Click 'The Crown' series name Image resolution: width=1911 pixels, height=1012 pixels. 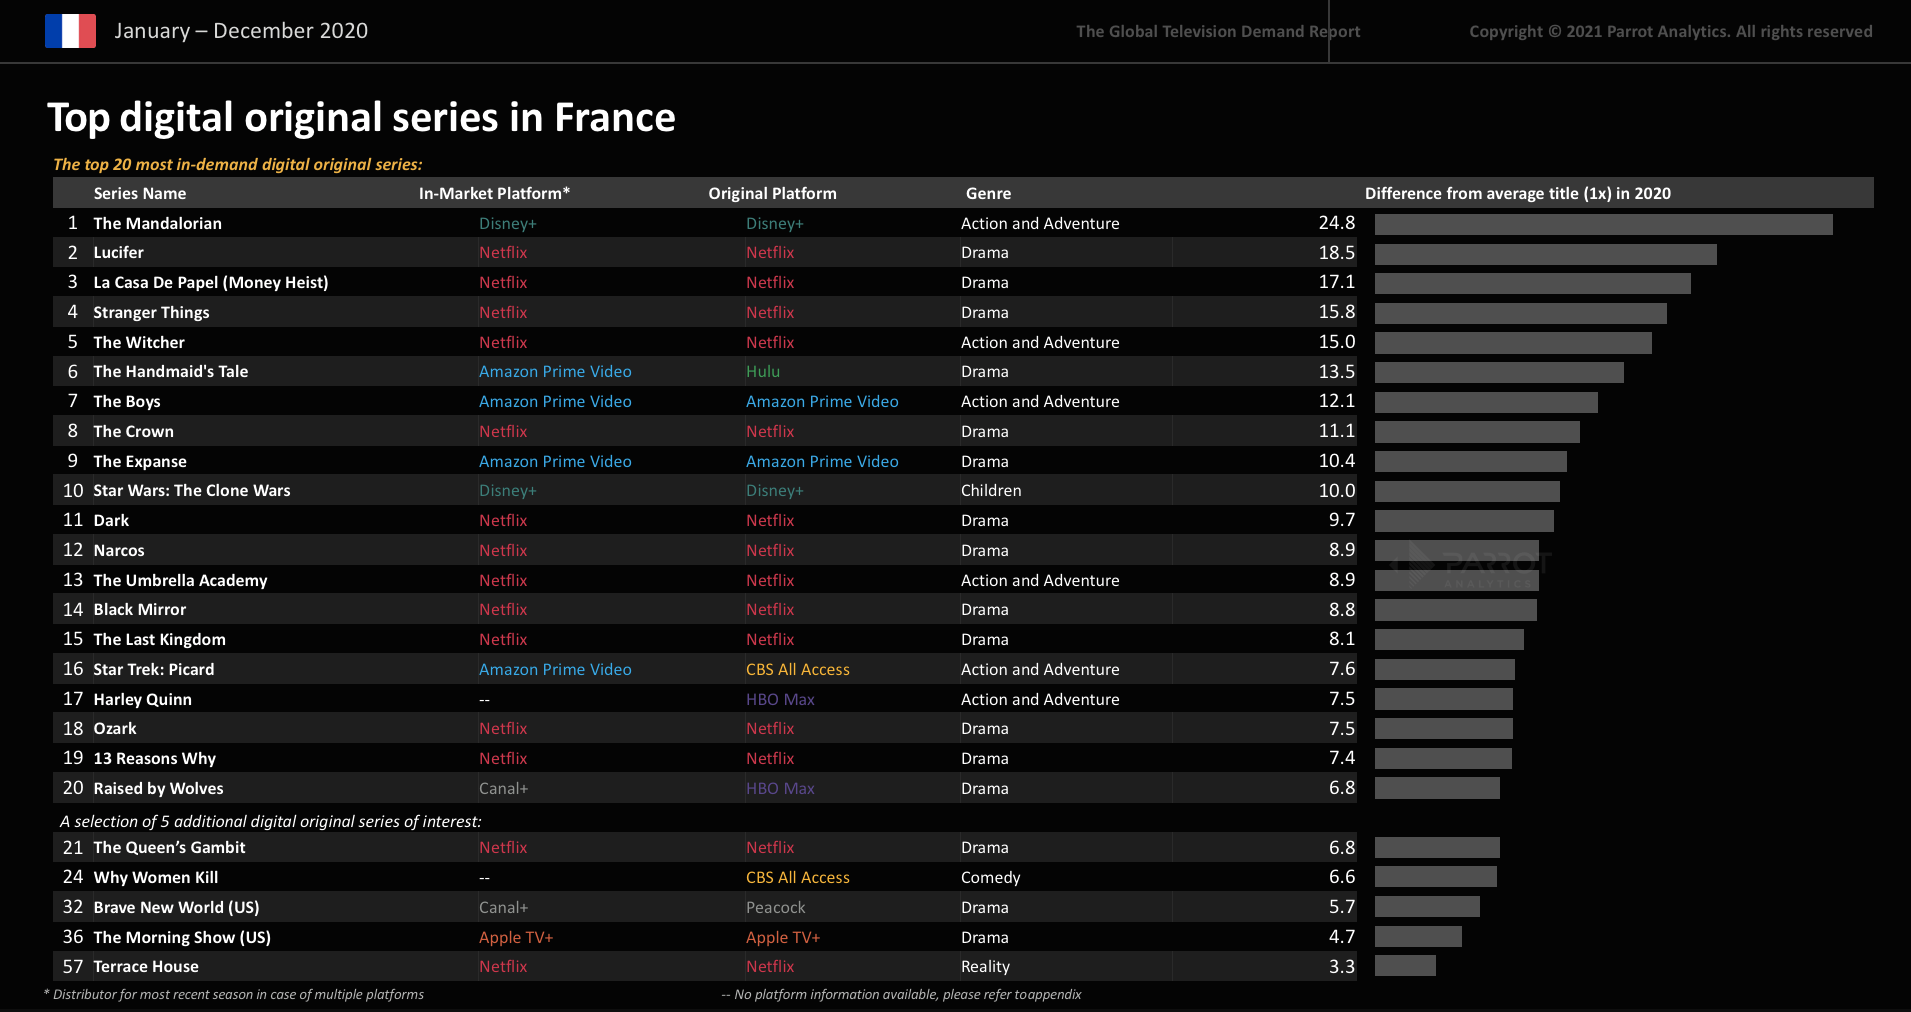133,431
